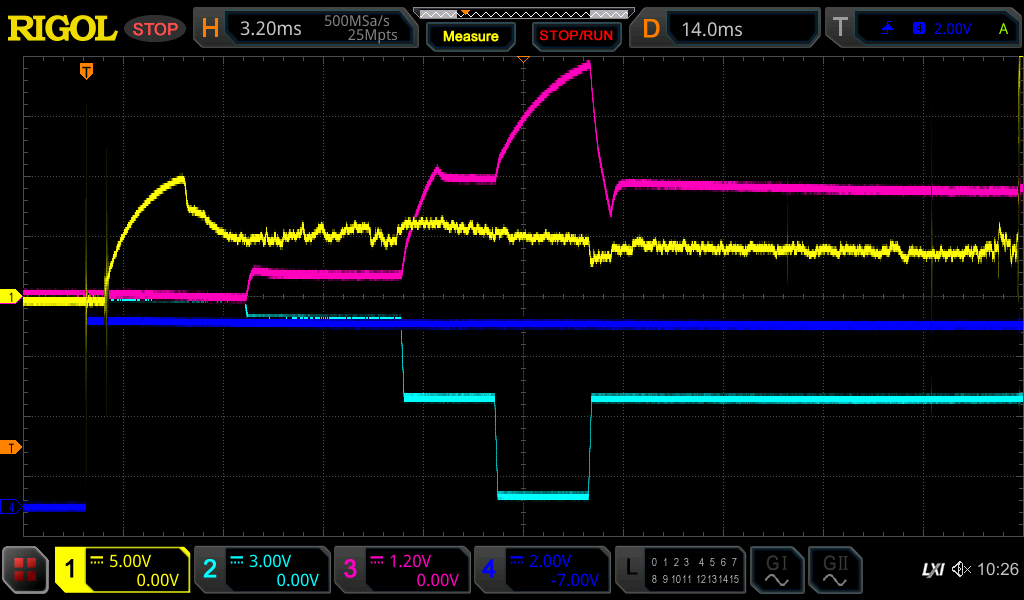1024x600 pixels.
Task: Open the function navigation grid icon
Action: (26, 570)
